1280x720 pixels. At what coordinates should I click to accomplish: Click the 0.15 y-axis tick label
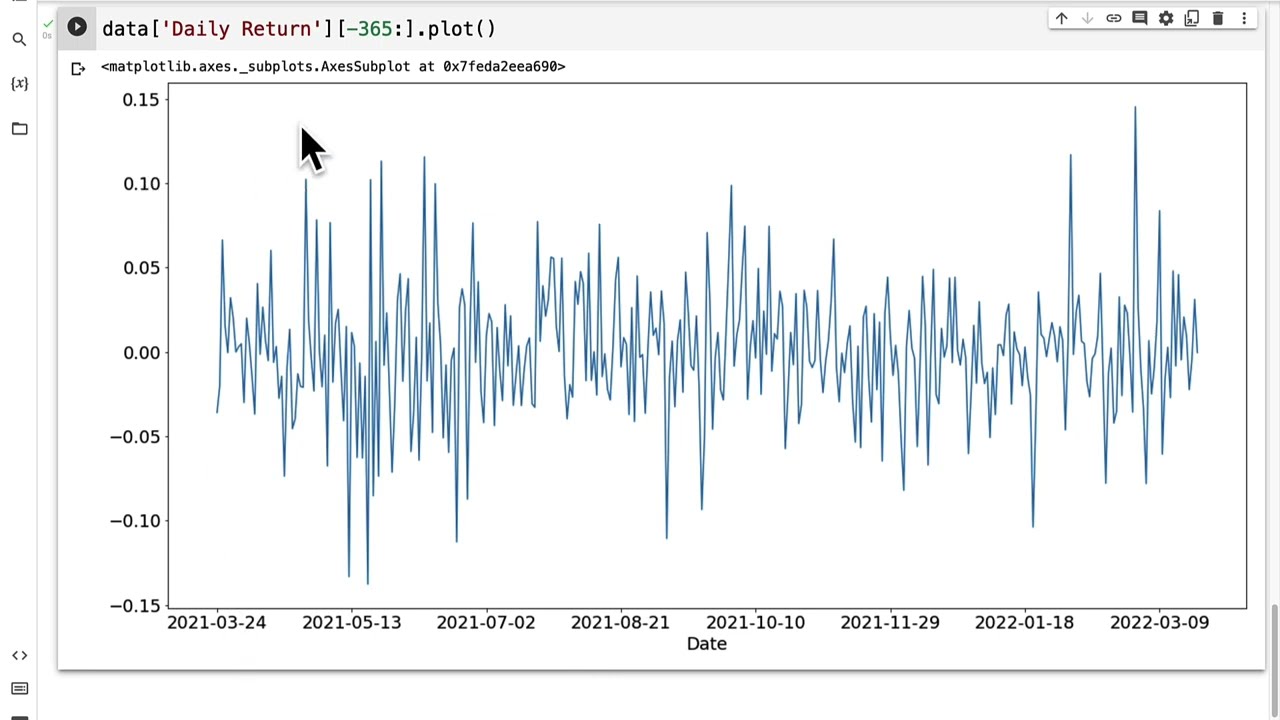click(x=140, y=99)
